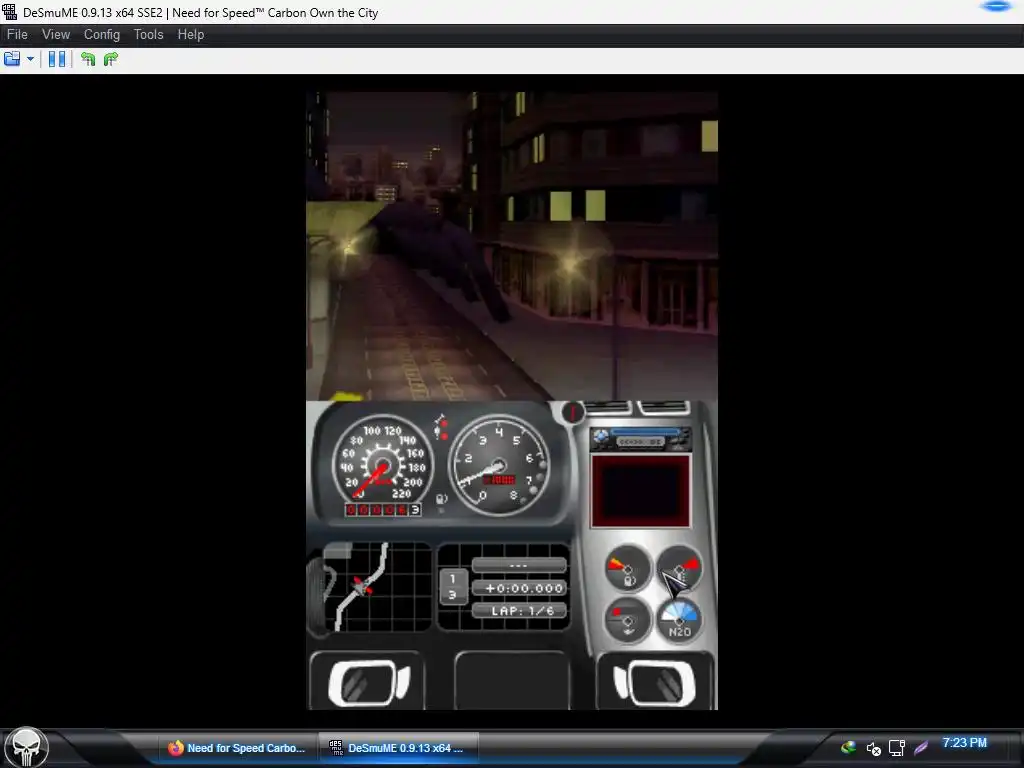Click the oil pressure dial icon
Viewport: 1024px width, 768px height.
pos(628,620)
